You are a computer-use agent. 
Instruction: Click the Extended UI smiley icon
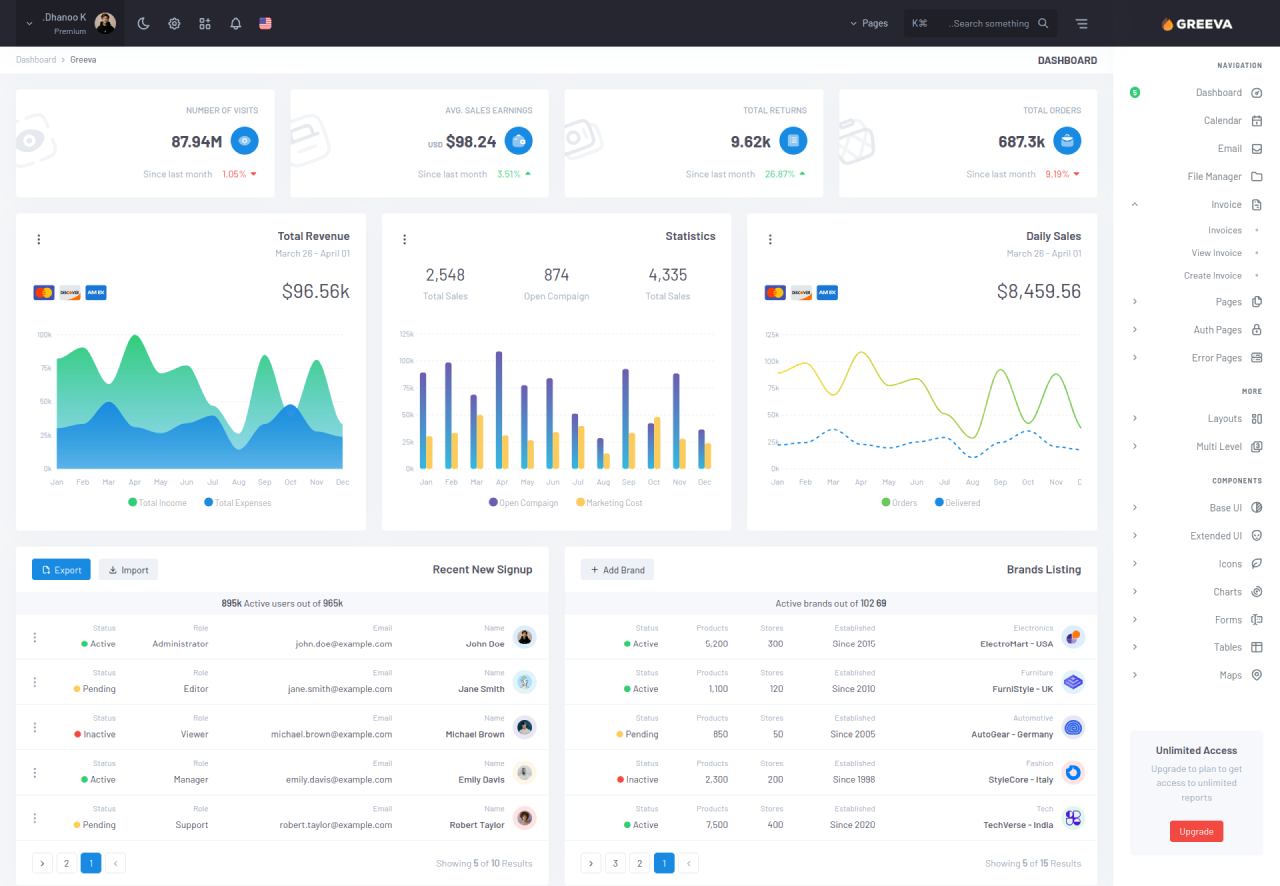pyautogui.click(x=1257, y=536)
